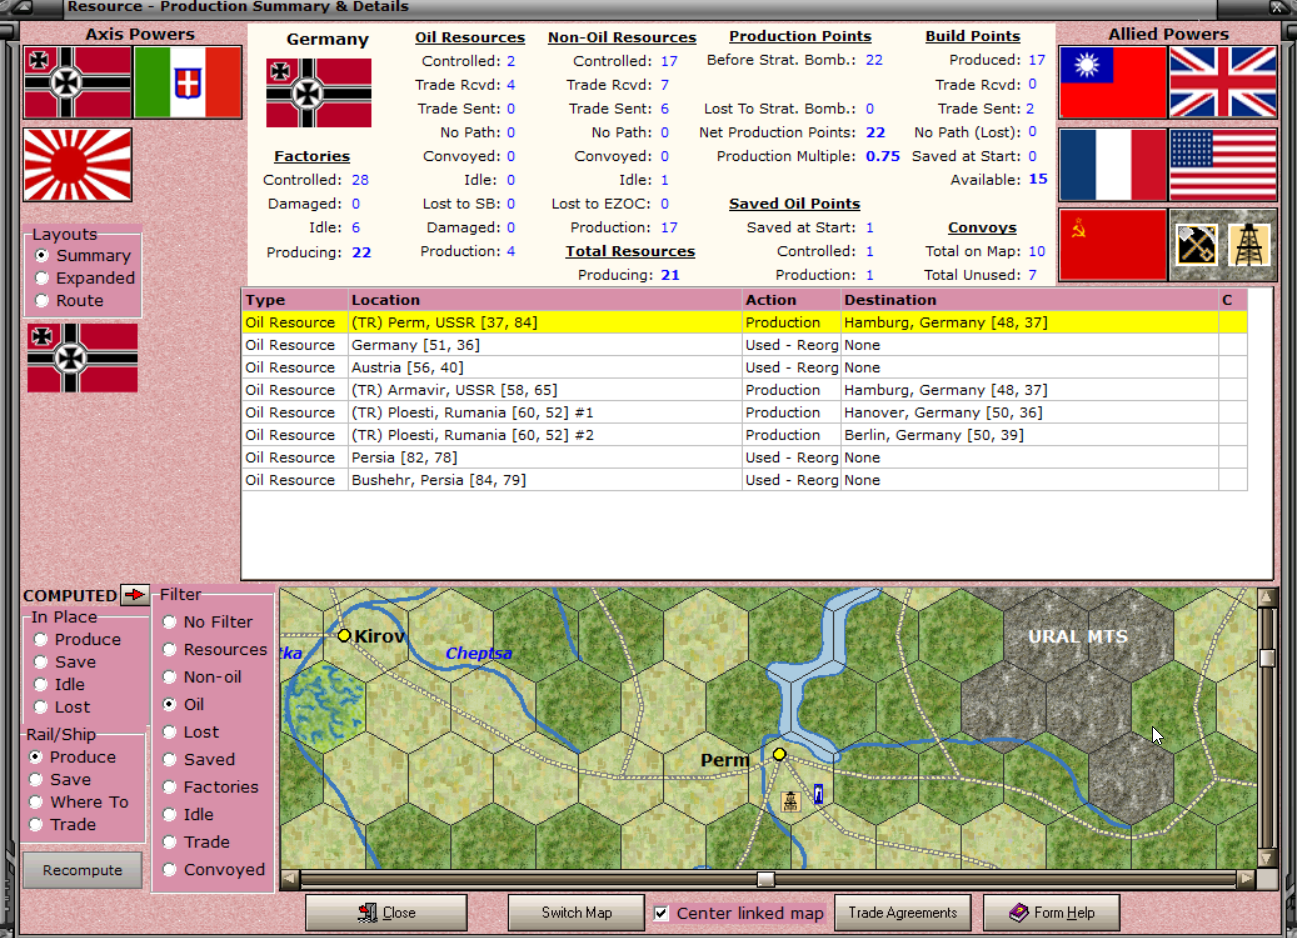1297x938 pixels.
Task: Click the Recompute button
Action: click(82, 870)
